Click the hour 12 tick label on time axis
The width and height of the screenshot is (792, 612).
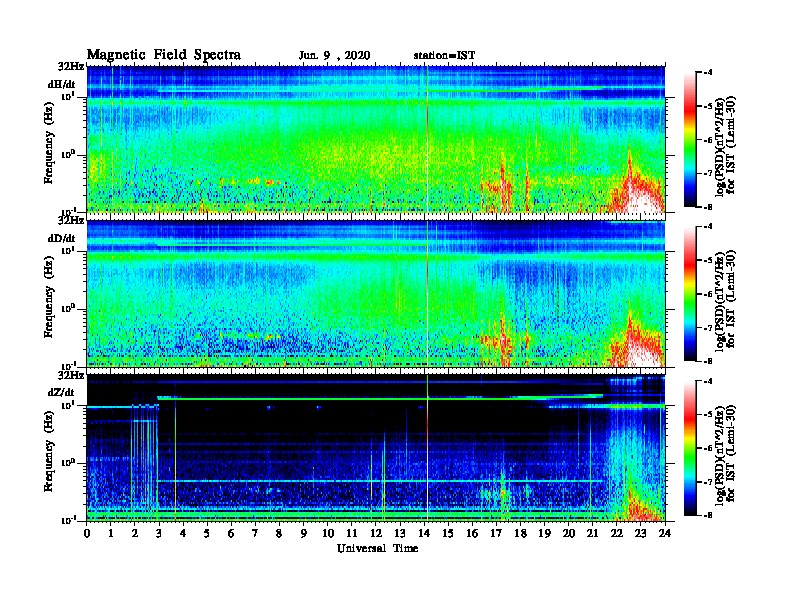click(x=376, y=534)
